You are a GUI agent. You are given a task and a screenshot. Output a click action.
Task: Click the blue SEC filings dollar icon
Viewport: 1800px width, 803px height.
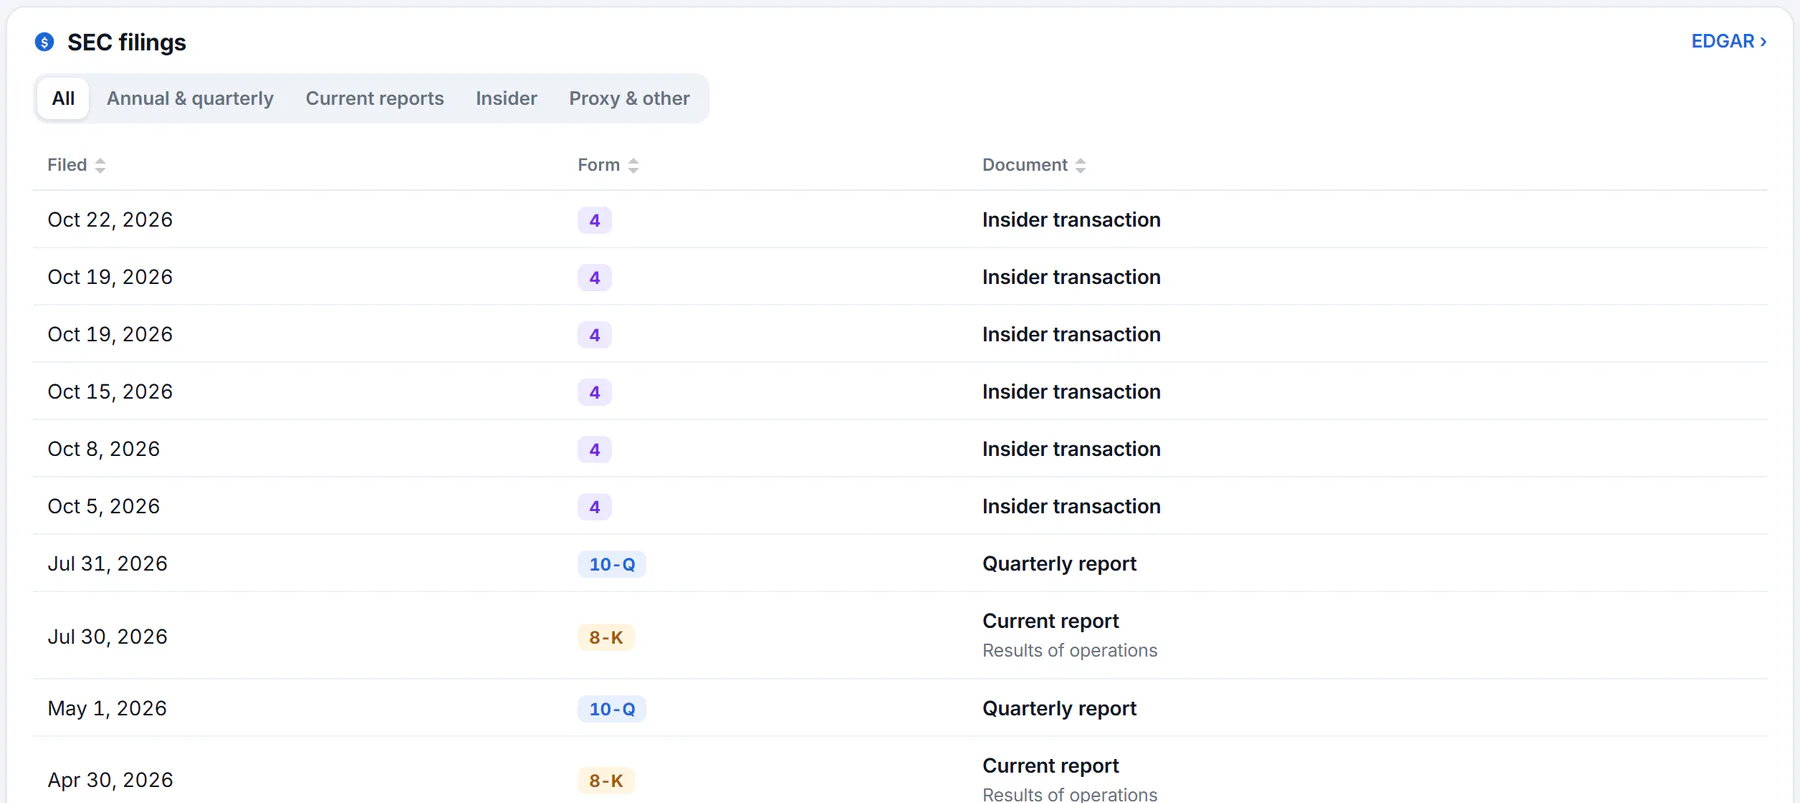coord(44,42)
